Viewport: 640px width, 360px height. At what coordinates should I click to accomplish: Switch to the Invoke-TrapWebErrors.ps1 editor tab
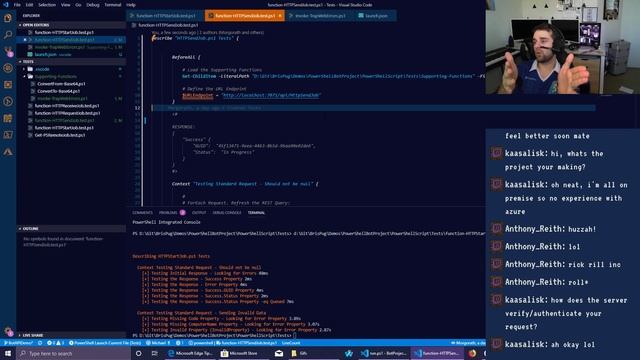(x=319, y=16)
